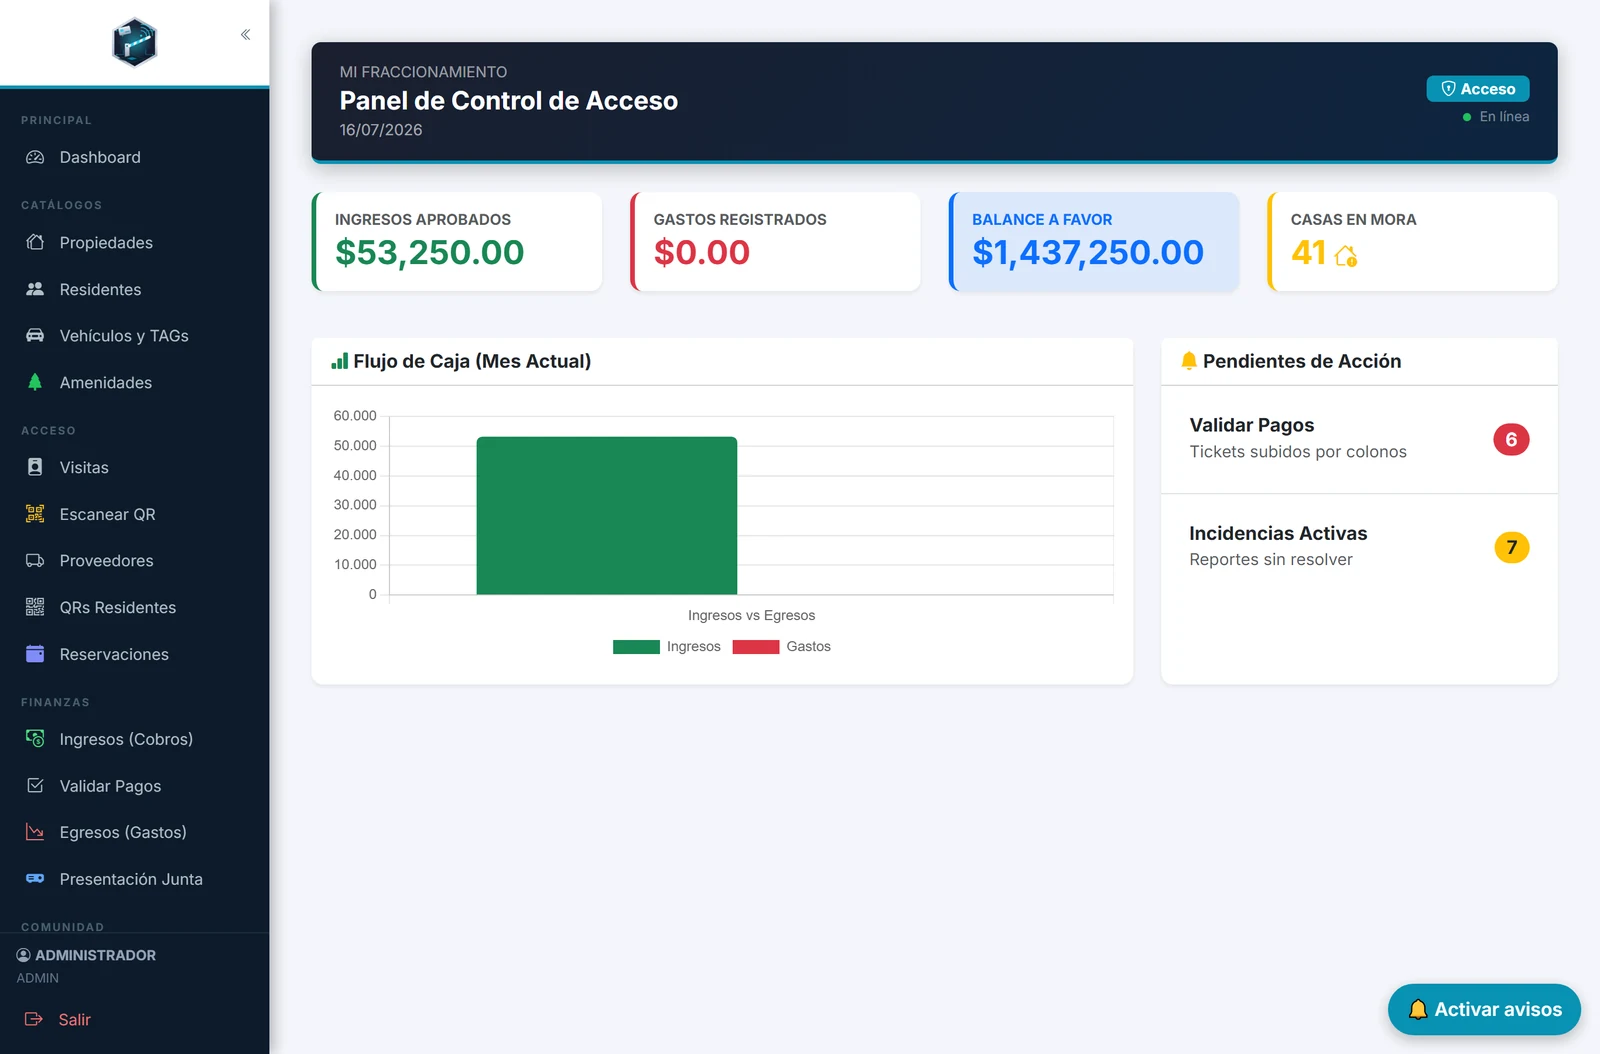1600x1054 pixels.
Task: Log out via Salir link
Action: [74, 1019]
